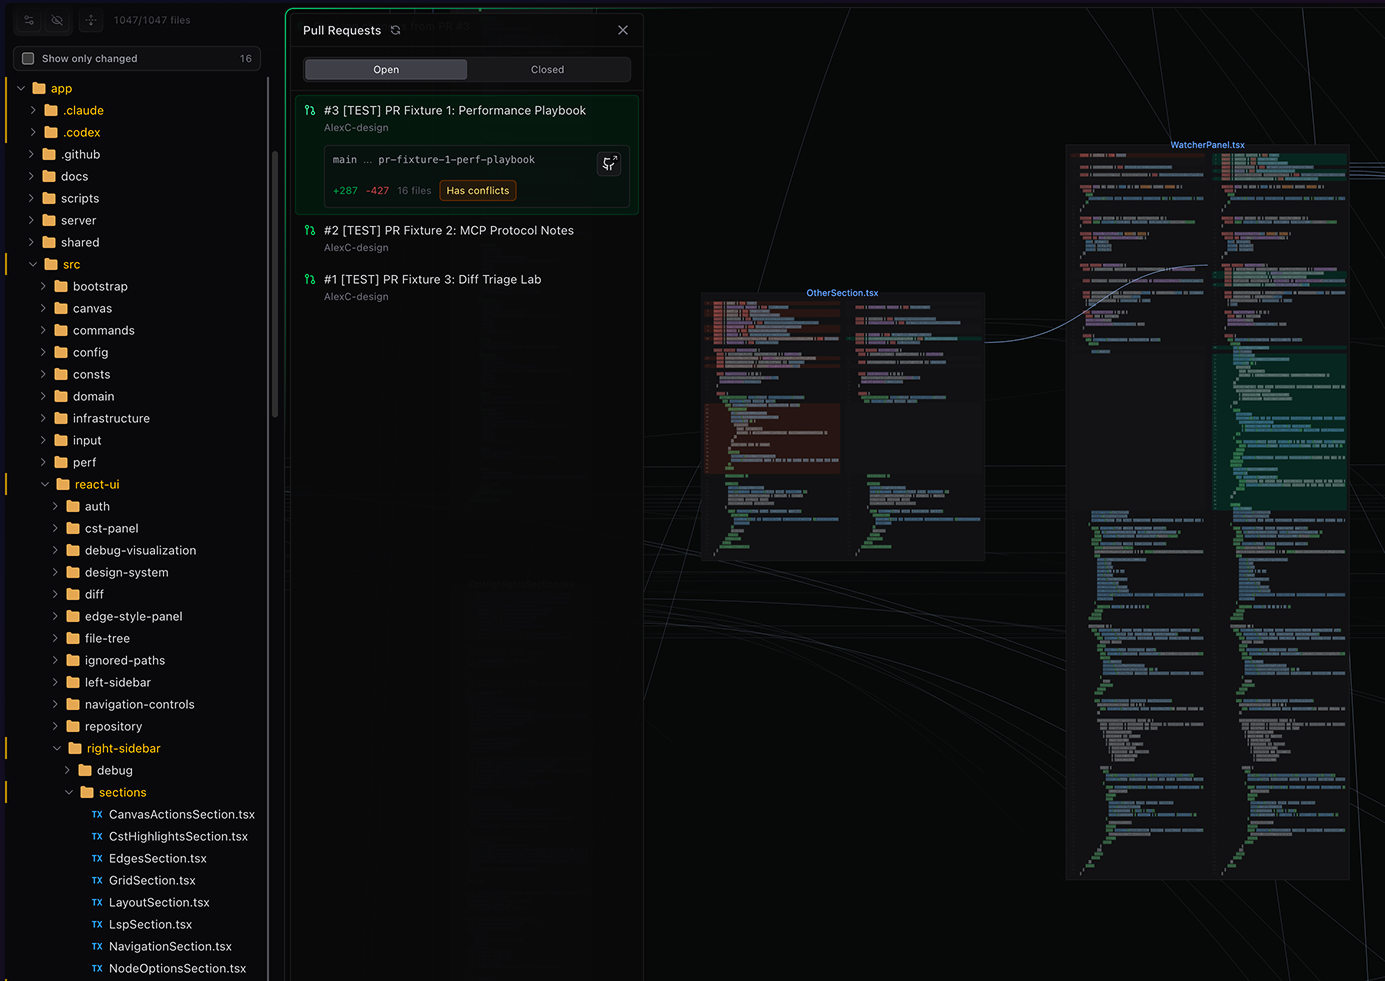Collapse the sections folder chevron
This screenshot has width=1385, height=981.
(69, 792)
